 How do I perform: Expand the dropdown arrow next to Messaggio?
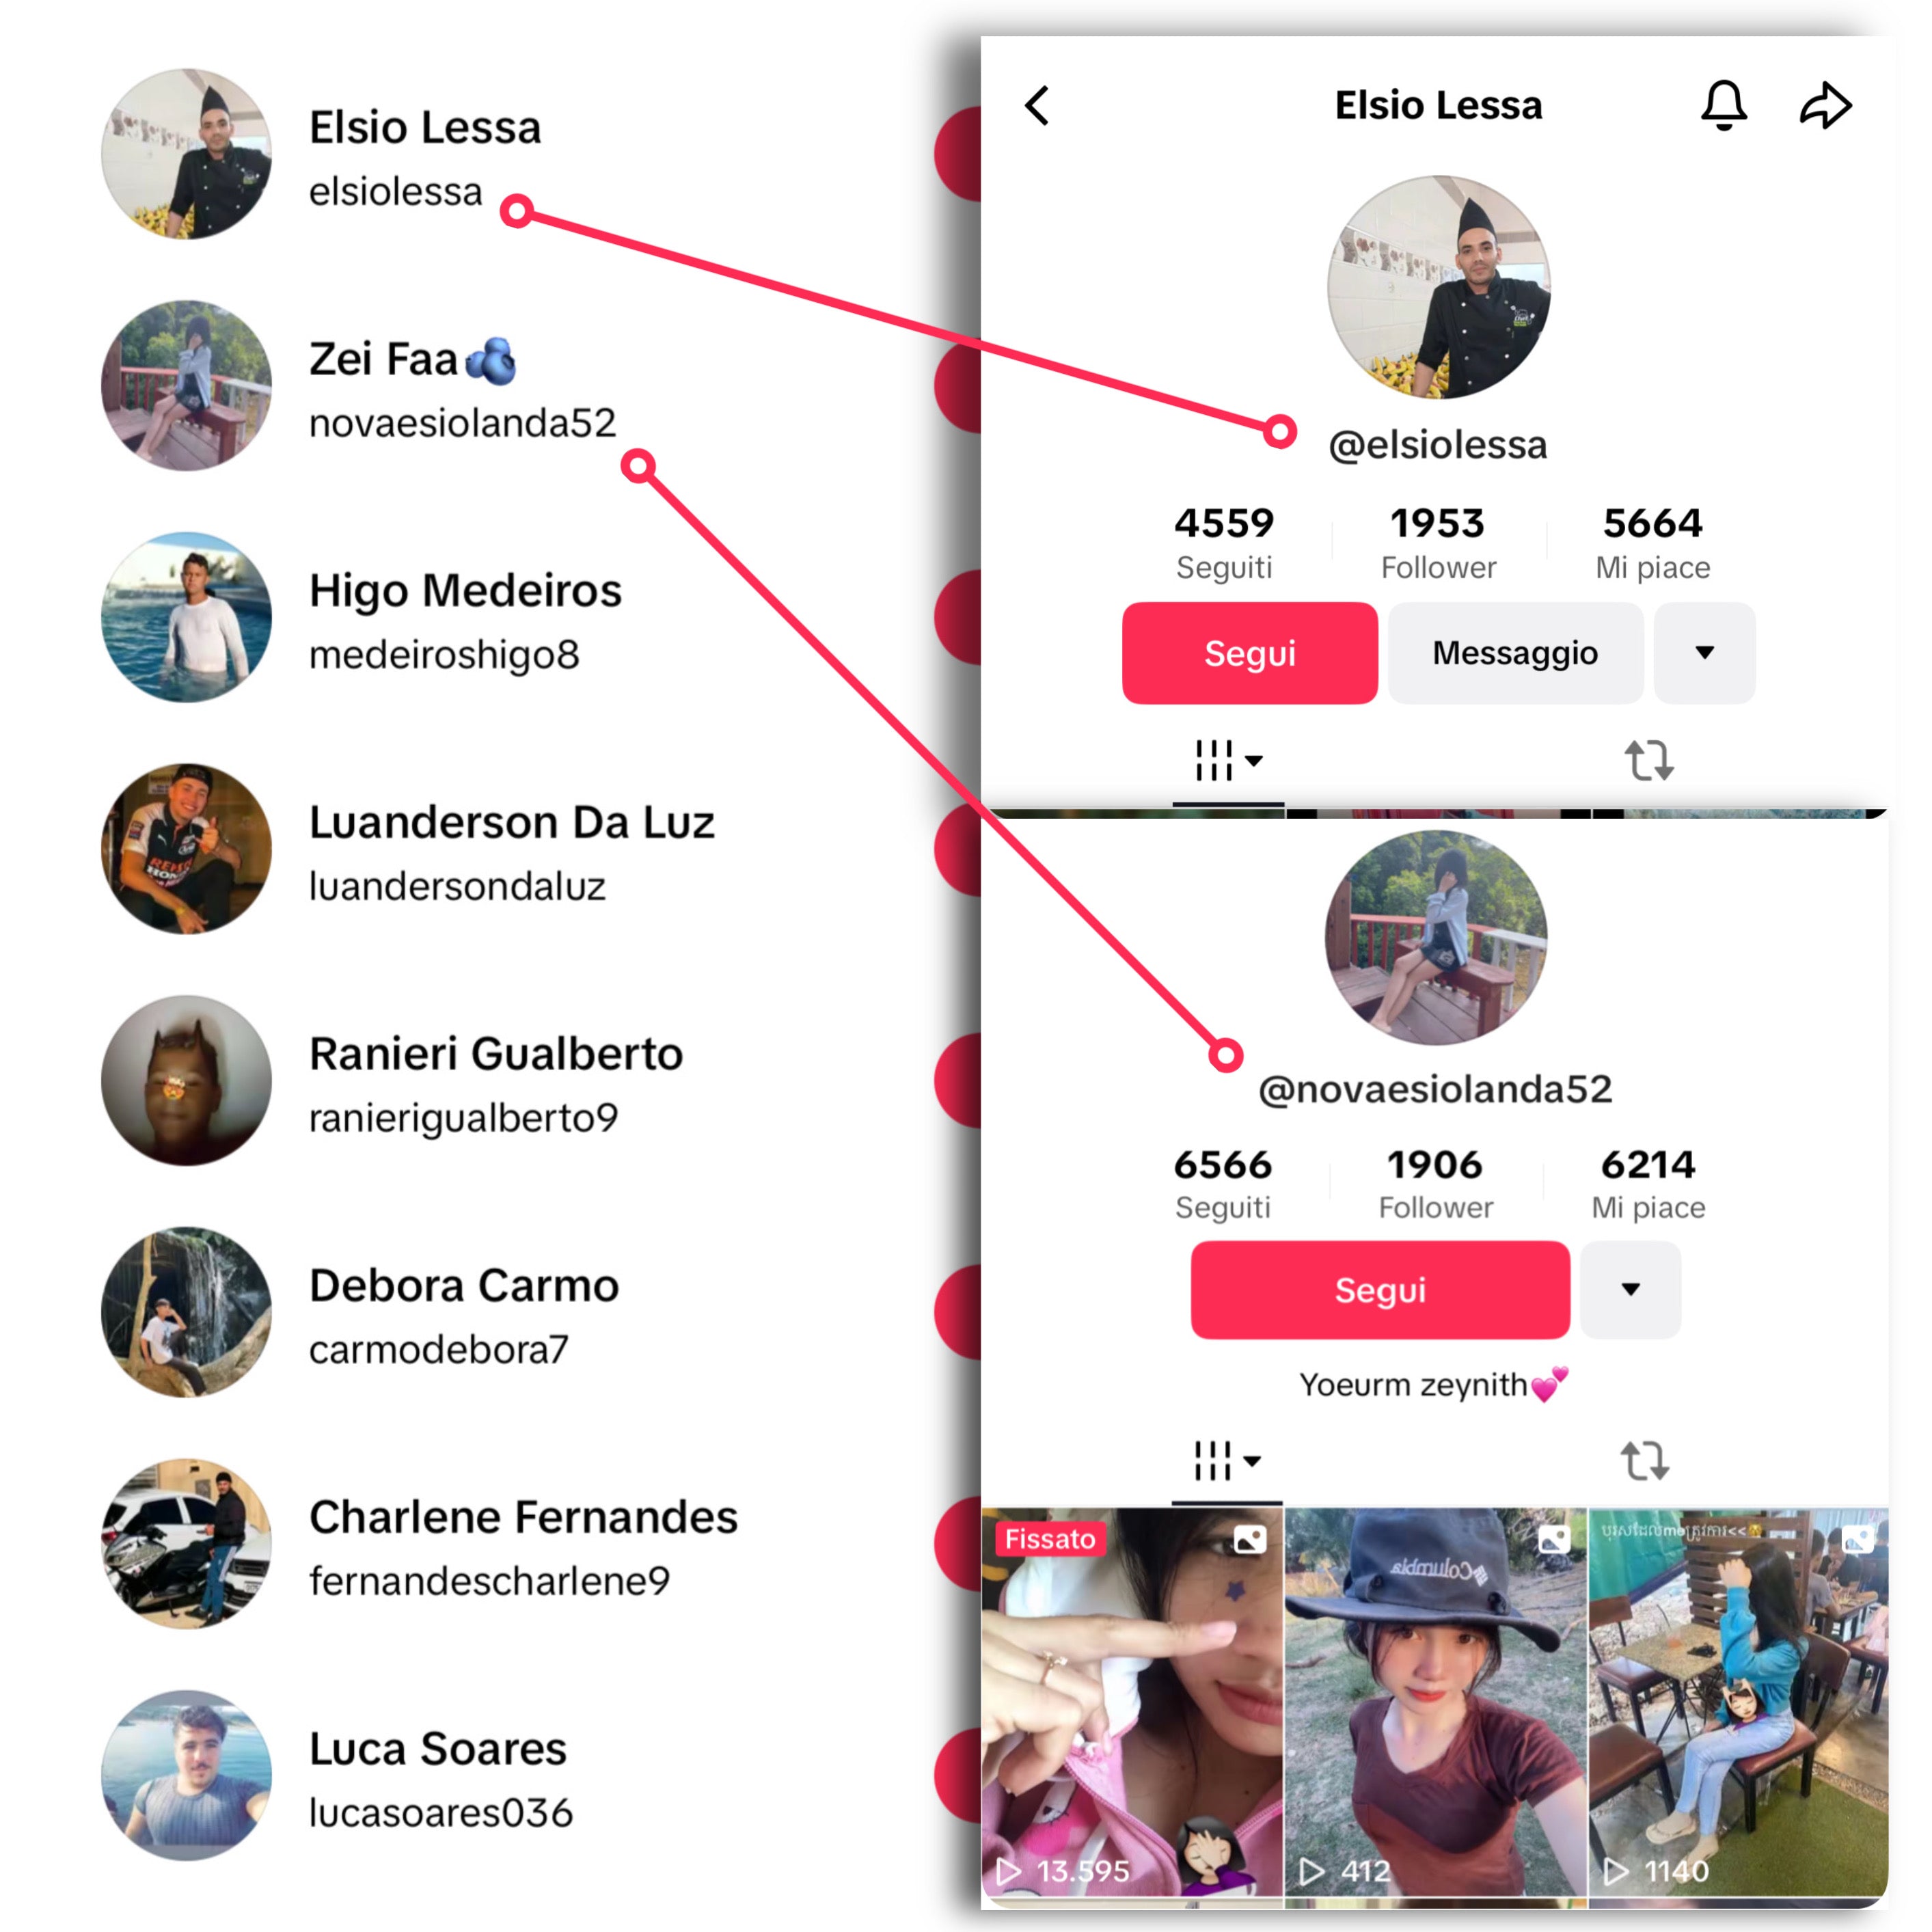coord(1705,653)
